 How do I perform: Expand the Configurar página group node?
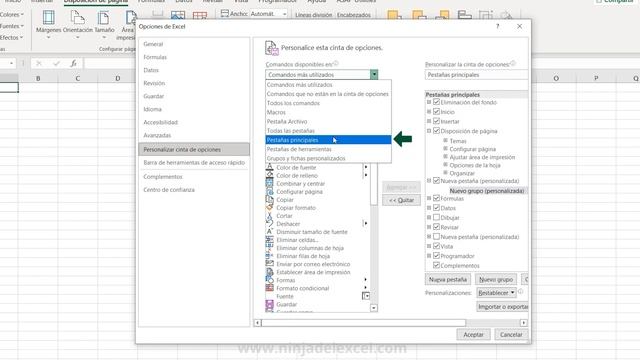pos(445,149)
